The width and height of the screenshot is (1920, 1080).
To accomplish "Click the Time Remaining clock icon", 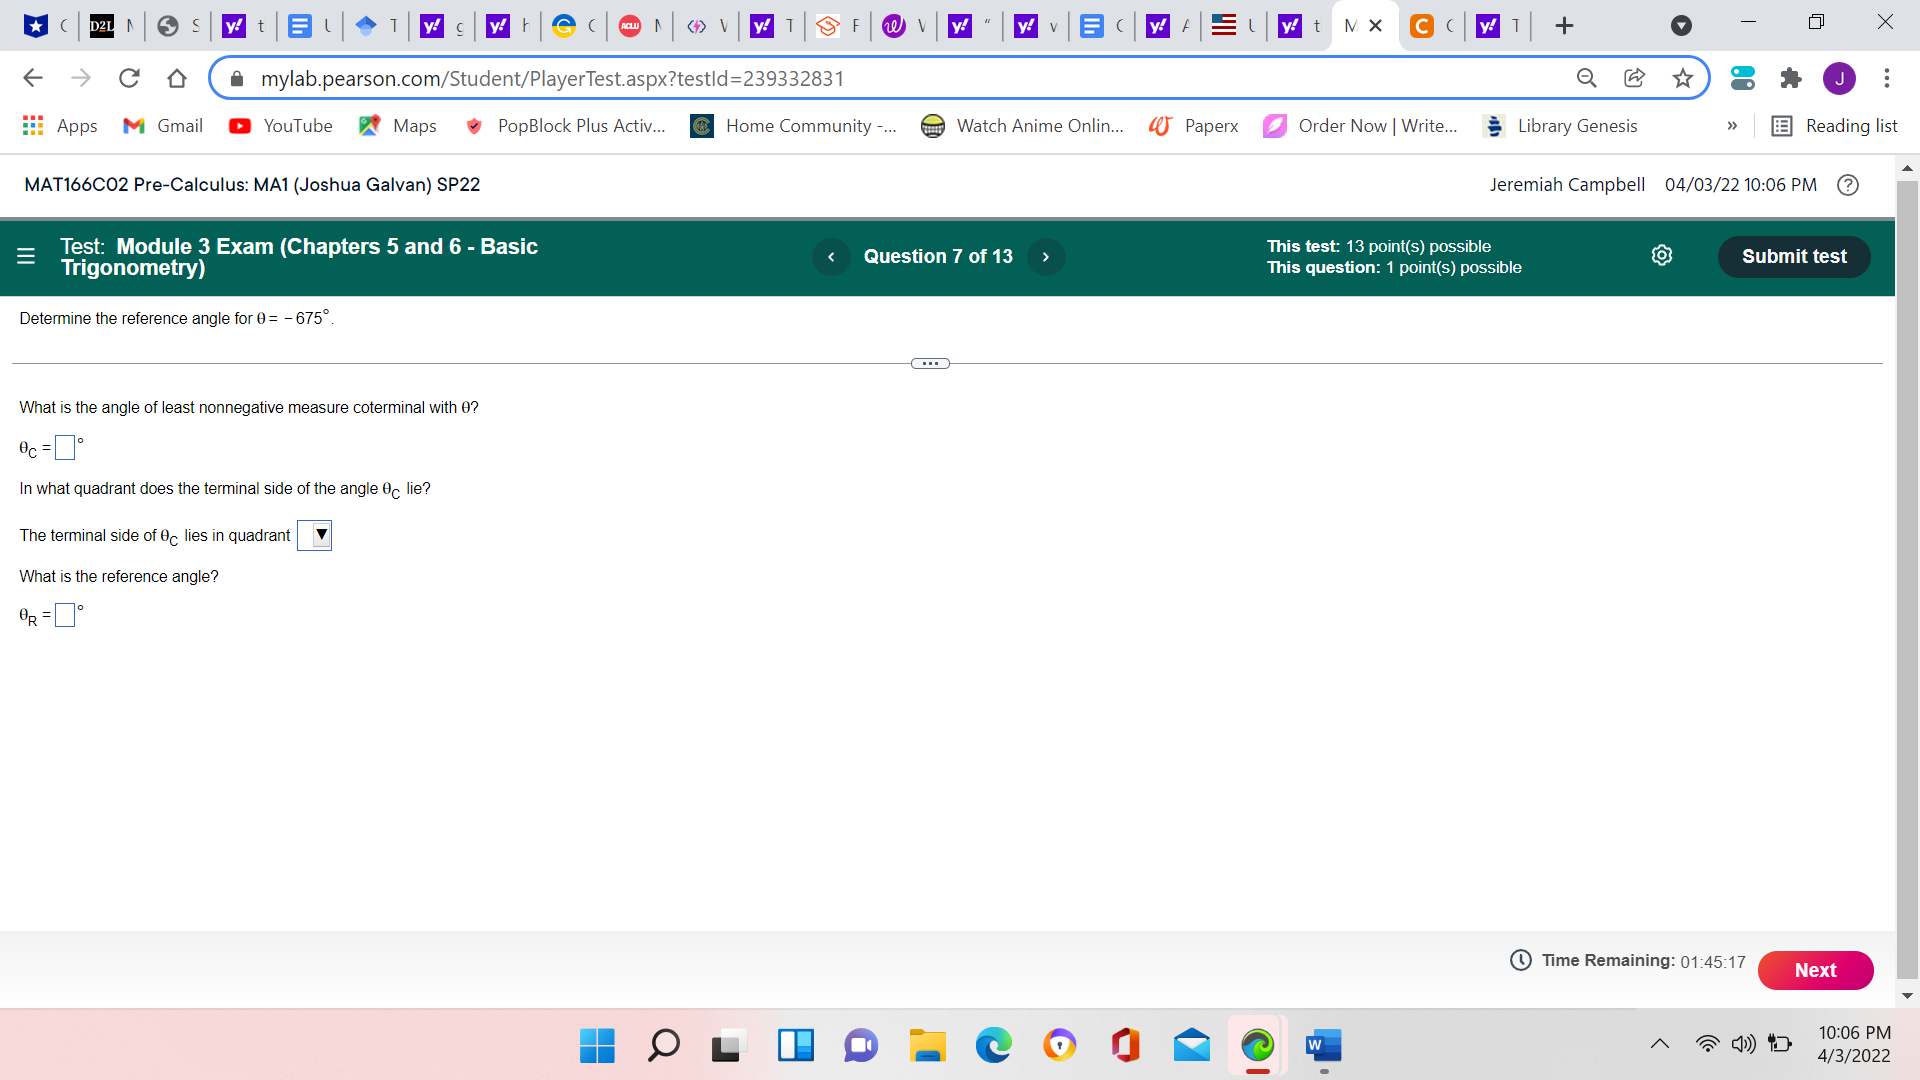I will tap(1520, 959).
